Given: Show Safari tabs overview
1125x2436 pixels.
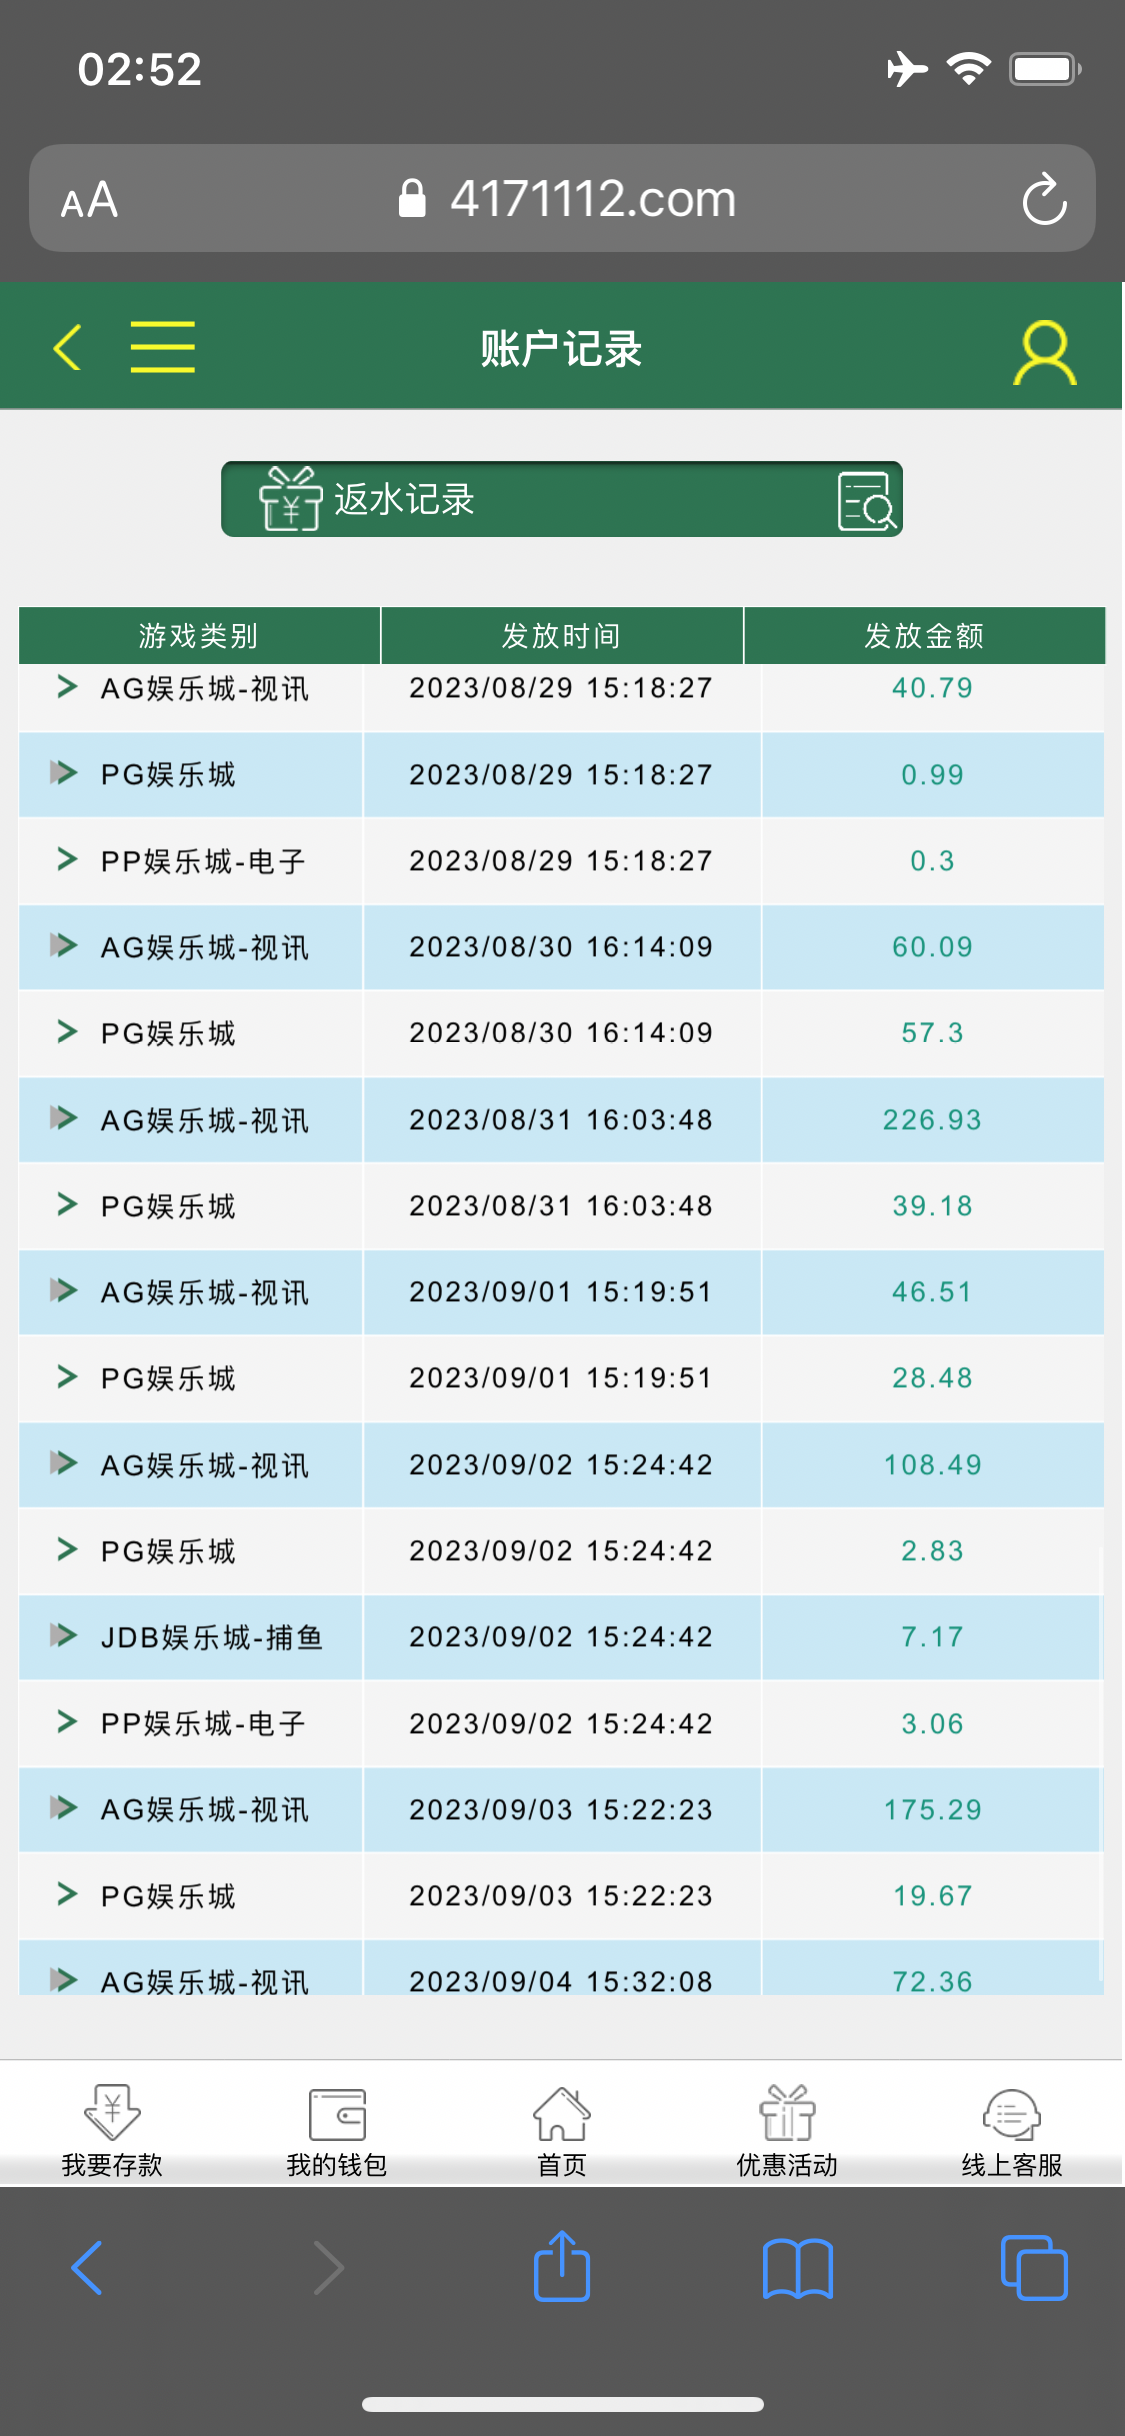Looking at the screenshot, I should point(1033,2267).
